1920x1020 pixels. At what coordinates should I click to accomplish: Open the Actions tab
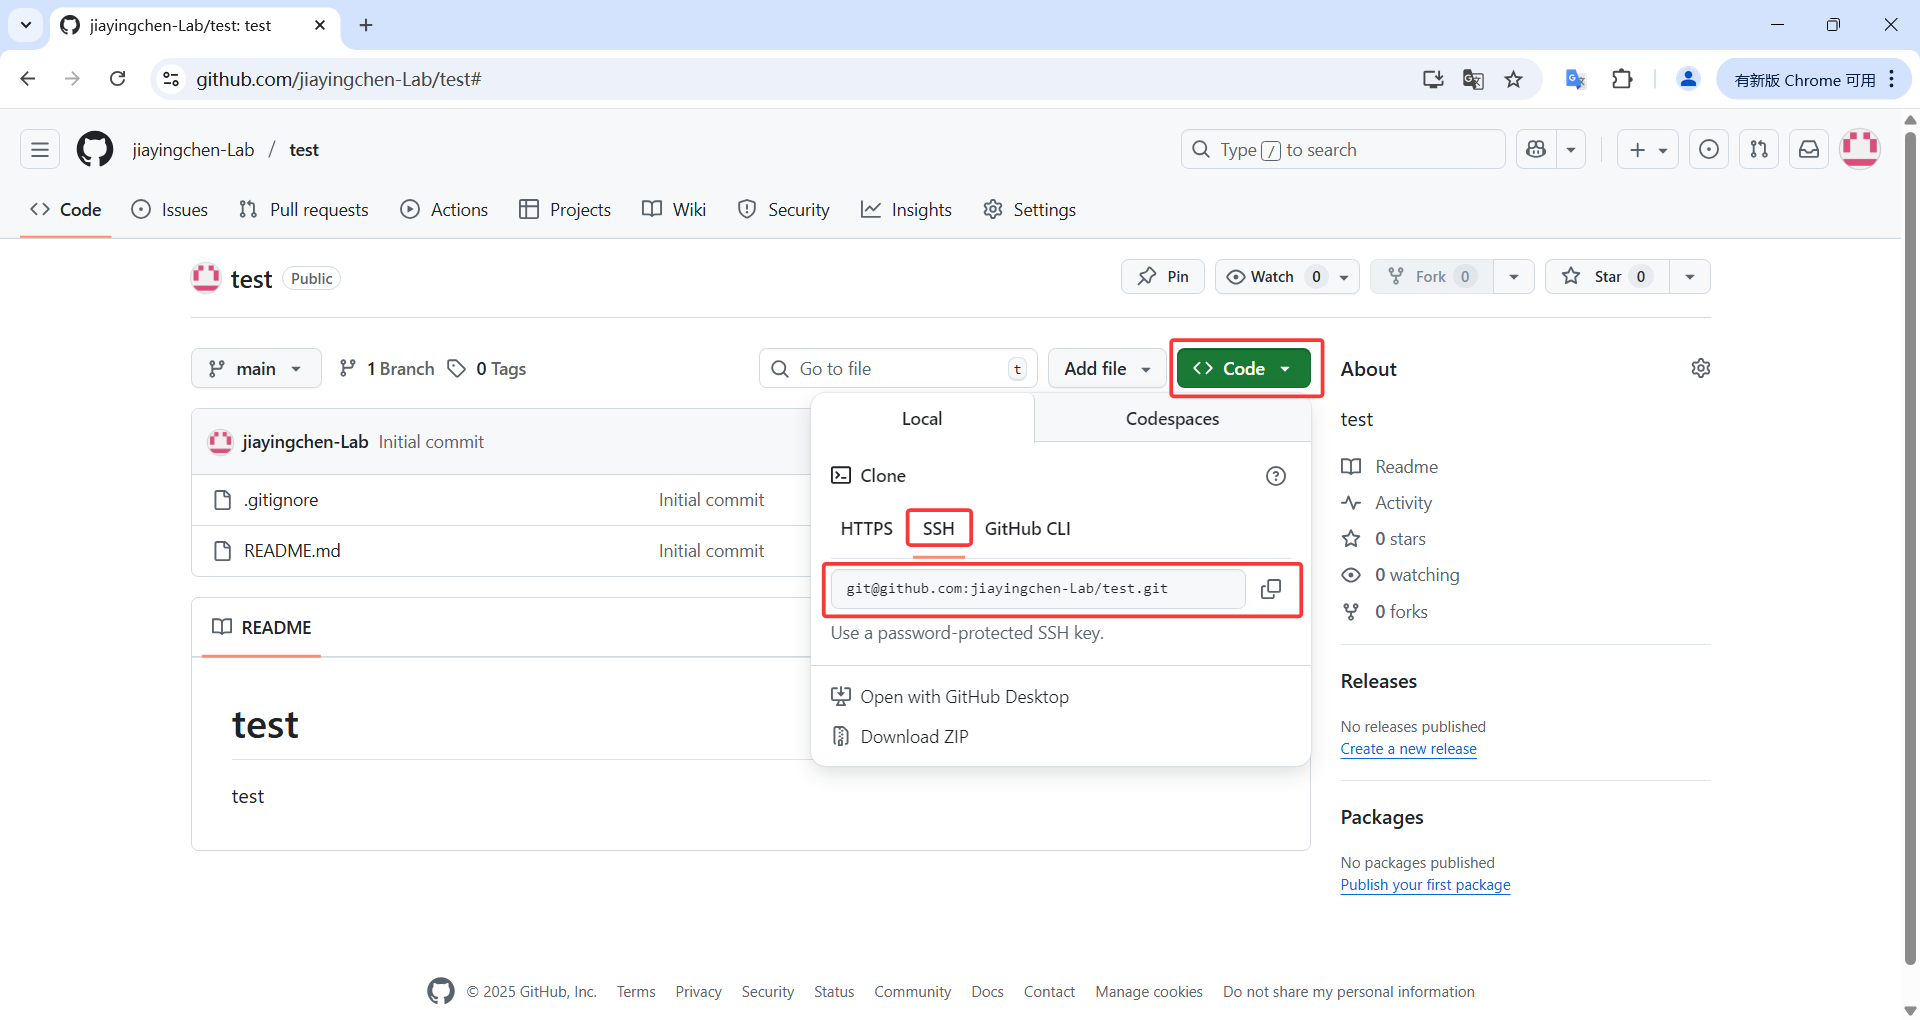coord(444,209)
